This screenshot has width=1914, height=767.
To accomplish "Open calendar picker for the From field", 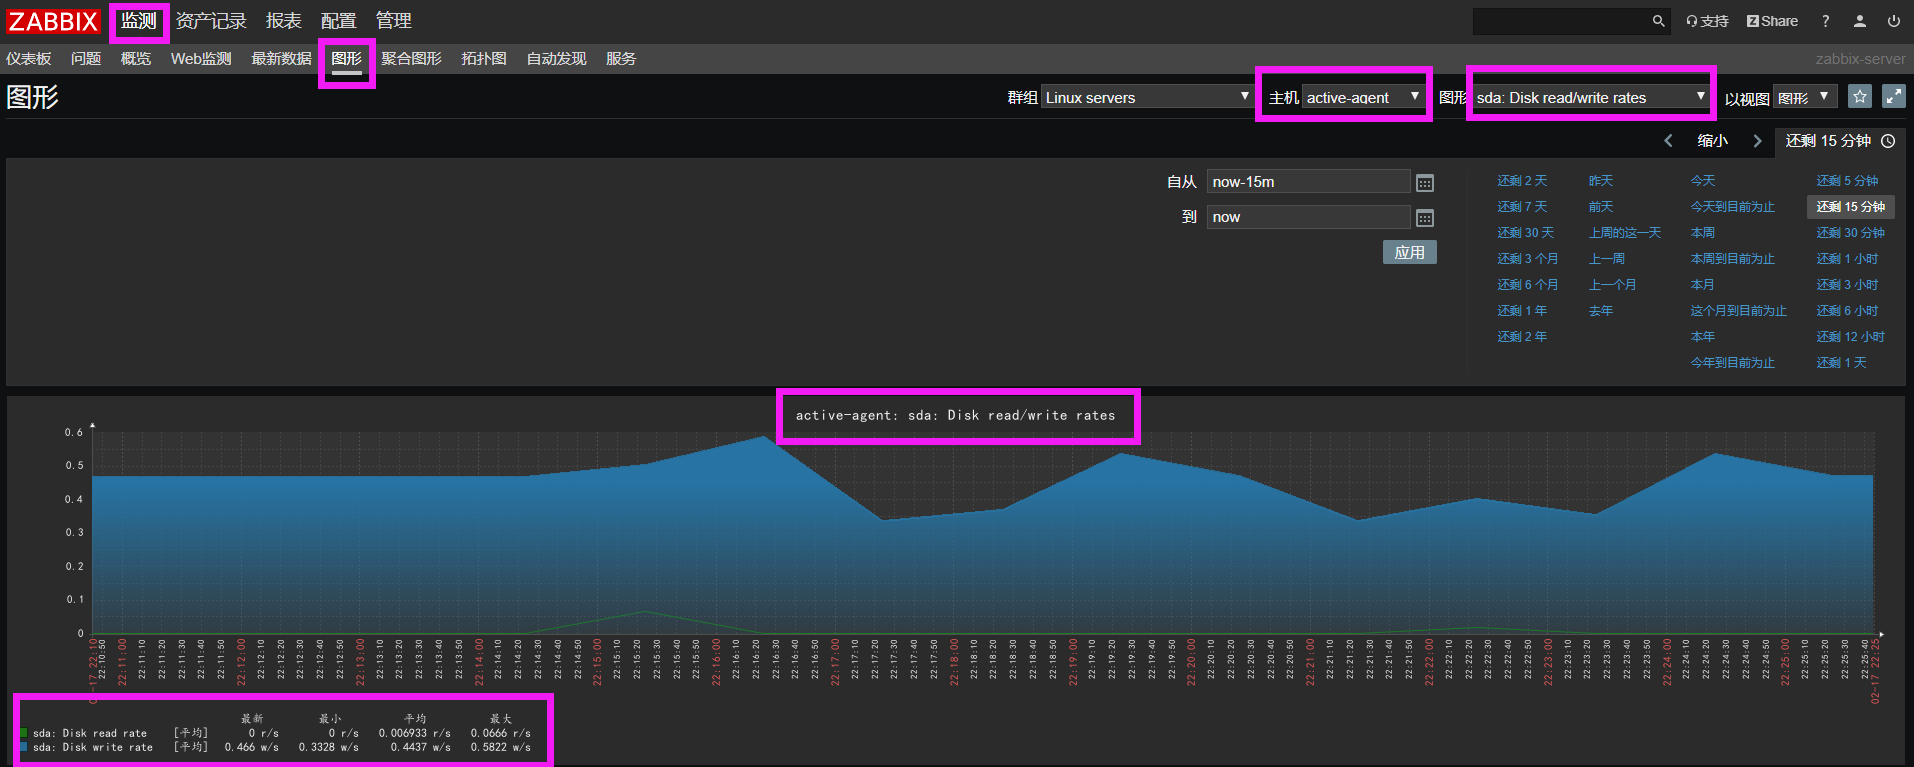I will click(x=1425, y=183).
